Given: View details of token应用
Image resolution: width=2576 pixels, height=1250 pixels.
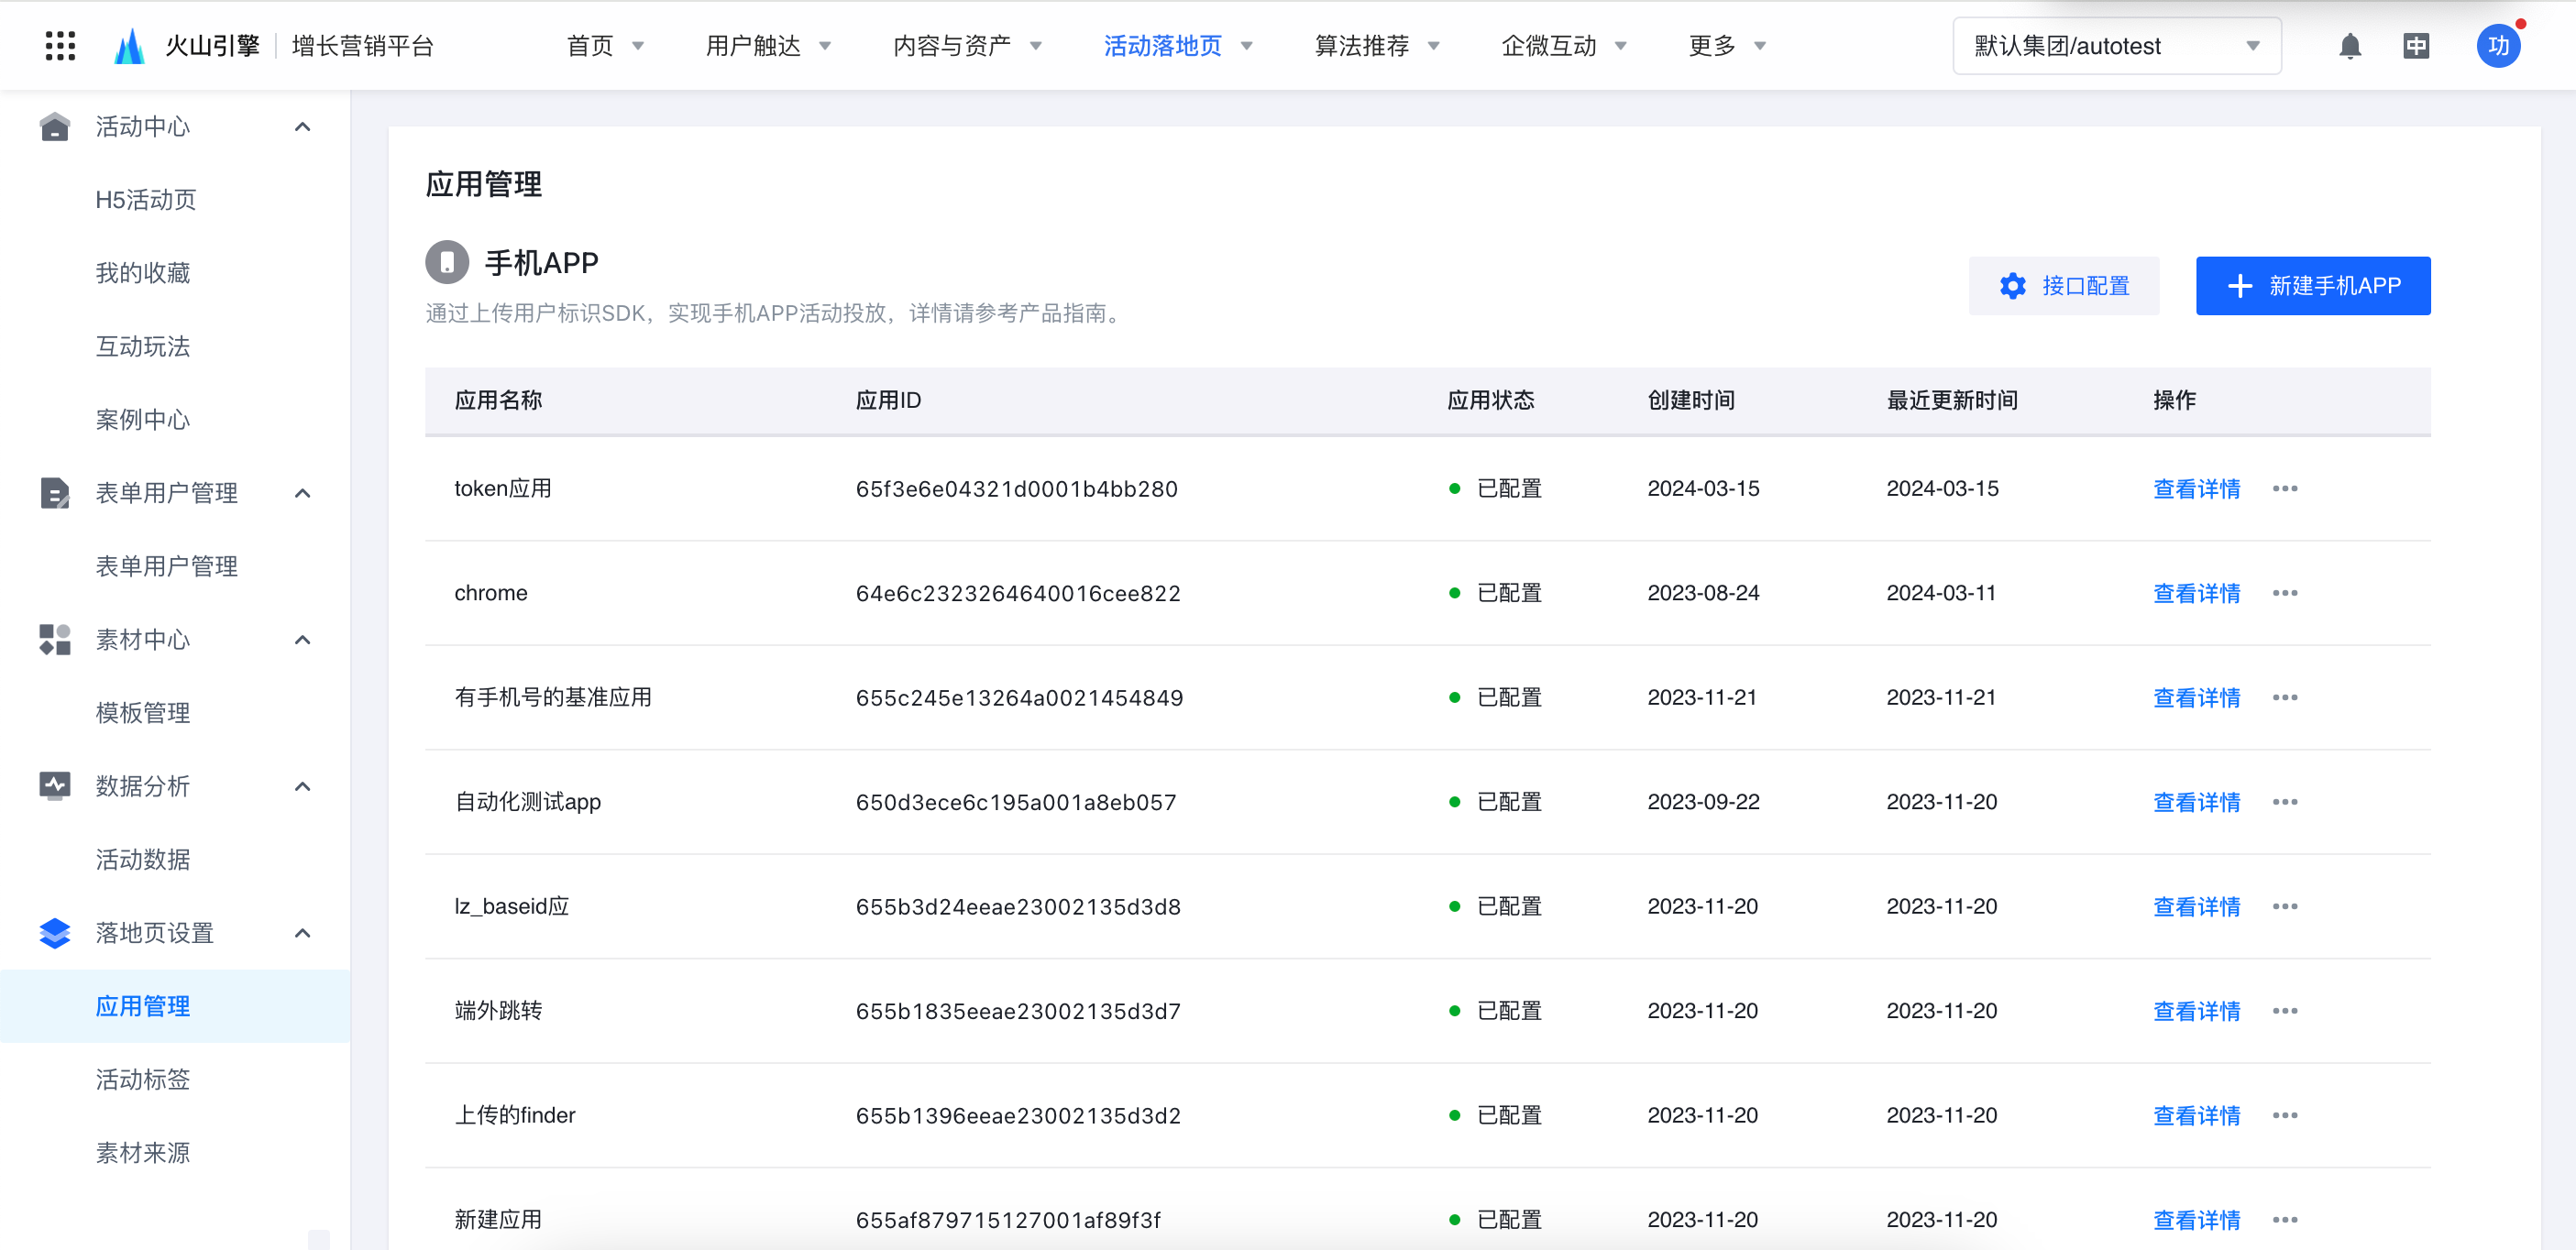Looking at the screenshot, I should (x=2196, y=489).
